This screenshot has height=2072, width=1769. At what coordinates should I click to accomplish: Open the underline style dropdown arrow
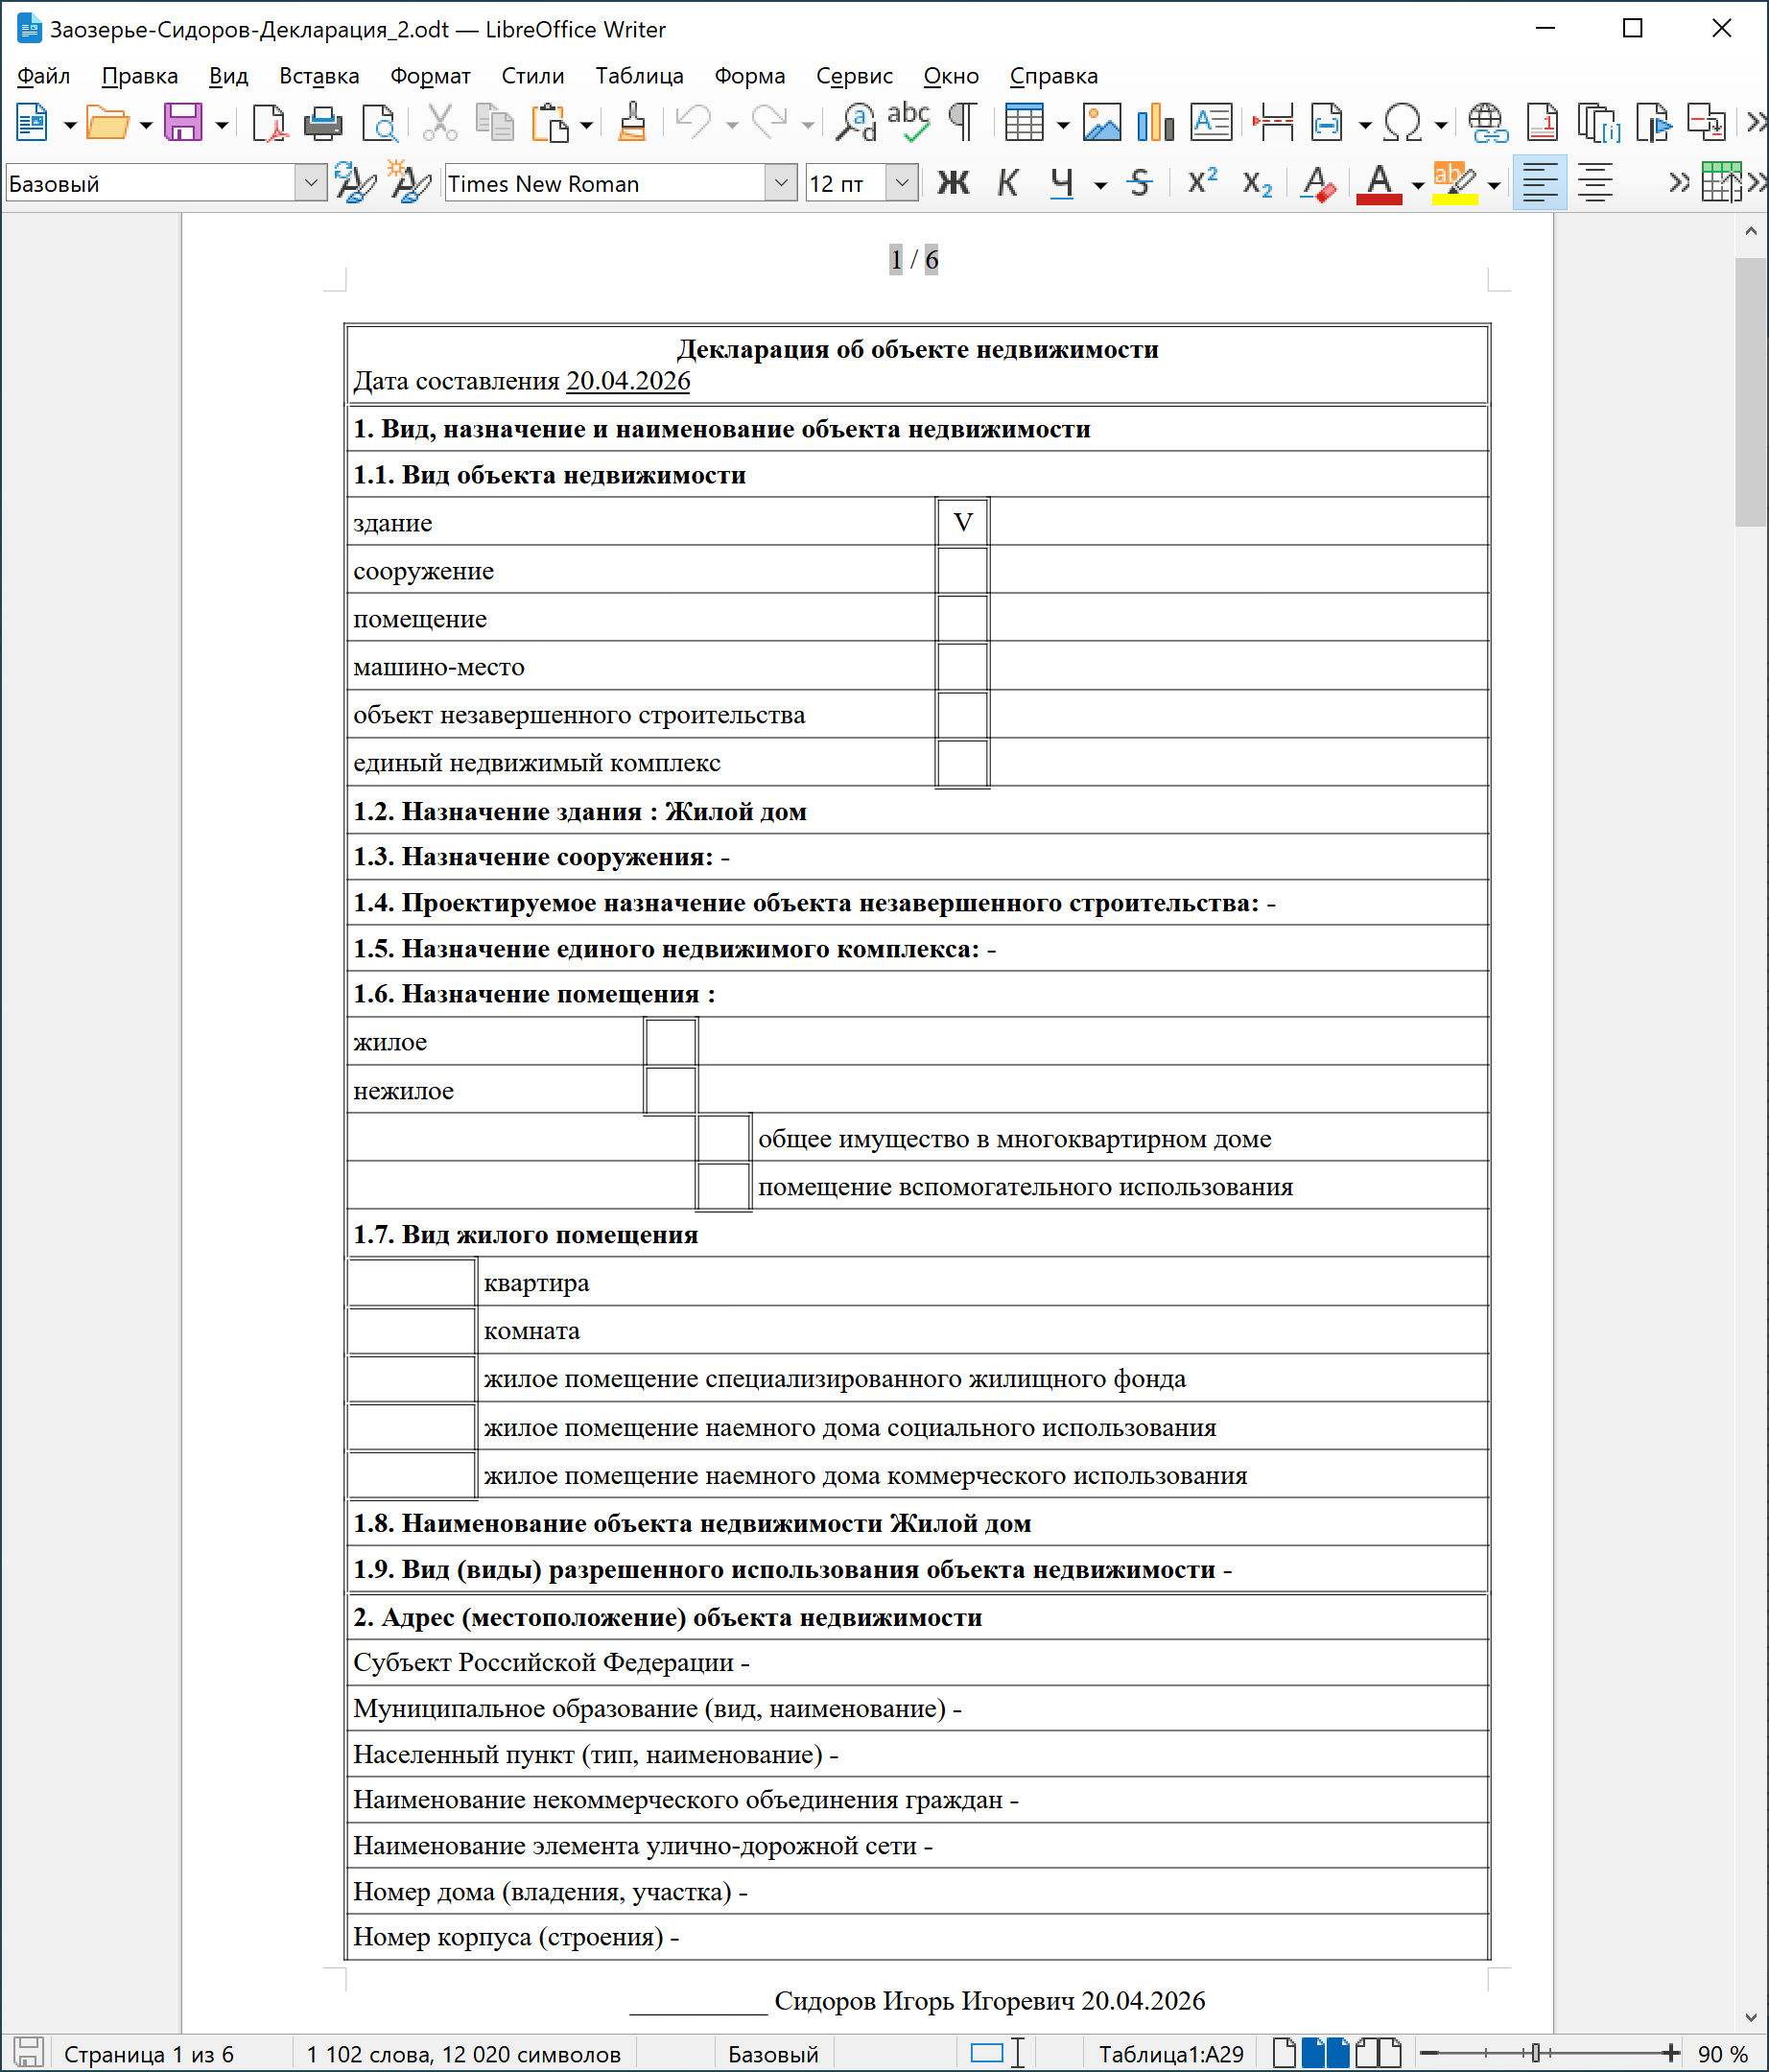(x=1100, y=185)
